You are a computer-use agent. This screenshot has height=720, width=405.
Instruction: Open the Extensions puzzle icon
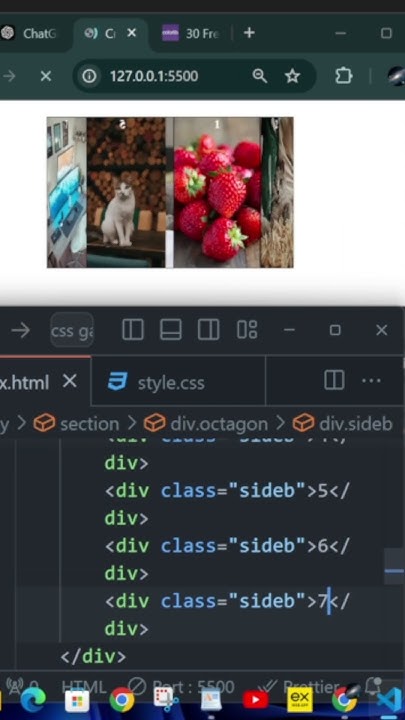tap(343, 76)
